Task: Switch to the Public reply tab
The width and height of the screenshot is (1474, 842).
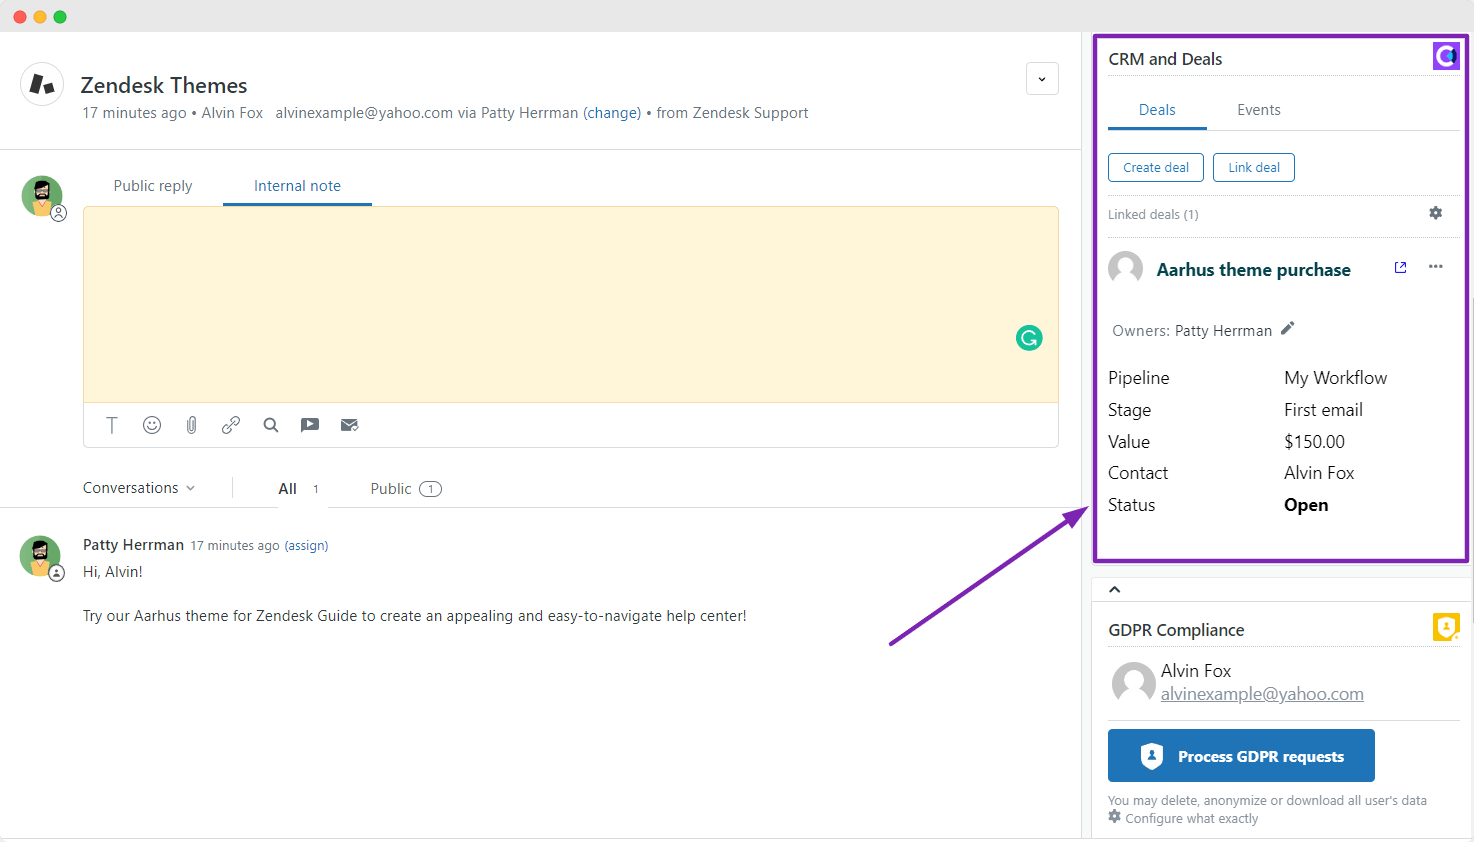Action: point(153,186)
